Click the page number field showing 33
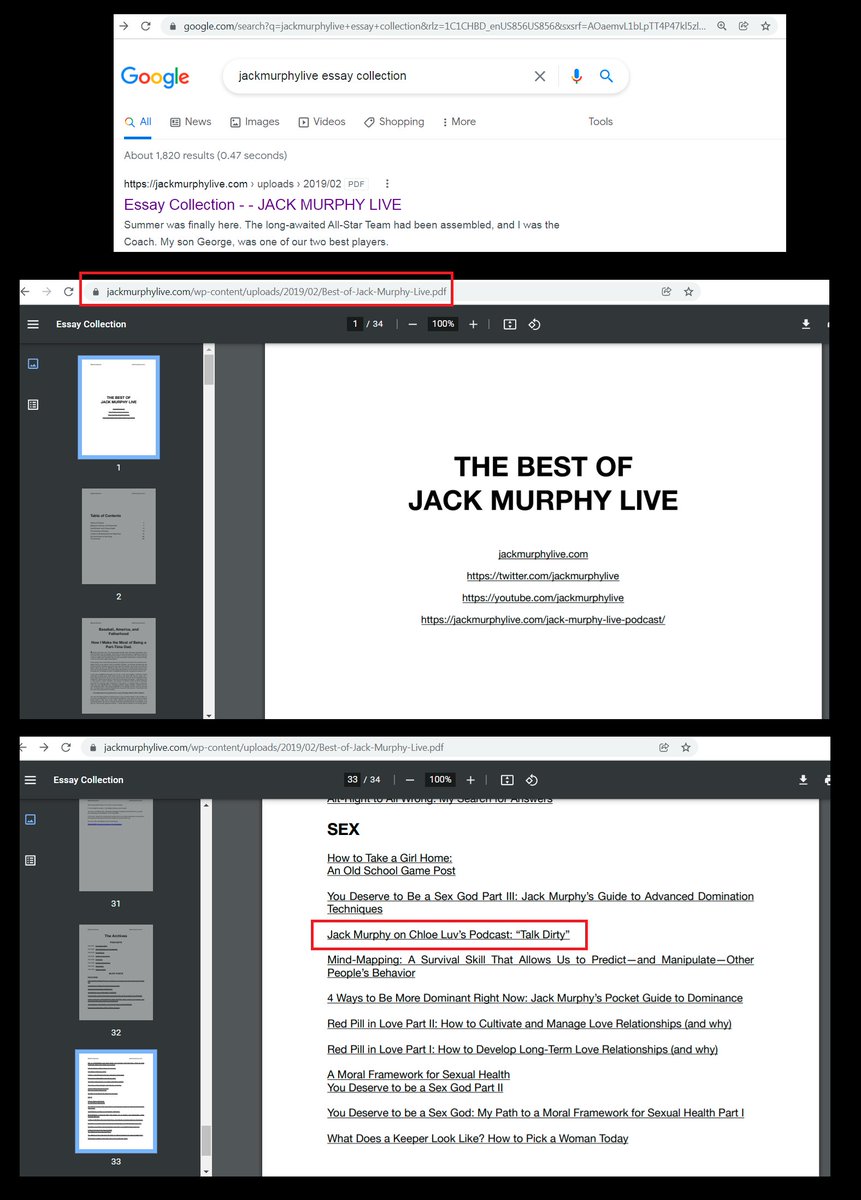Image resolution: width=861 pixels, height=1200 pixels. point(352,780)
